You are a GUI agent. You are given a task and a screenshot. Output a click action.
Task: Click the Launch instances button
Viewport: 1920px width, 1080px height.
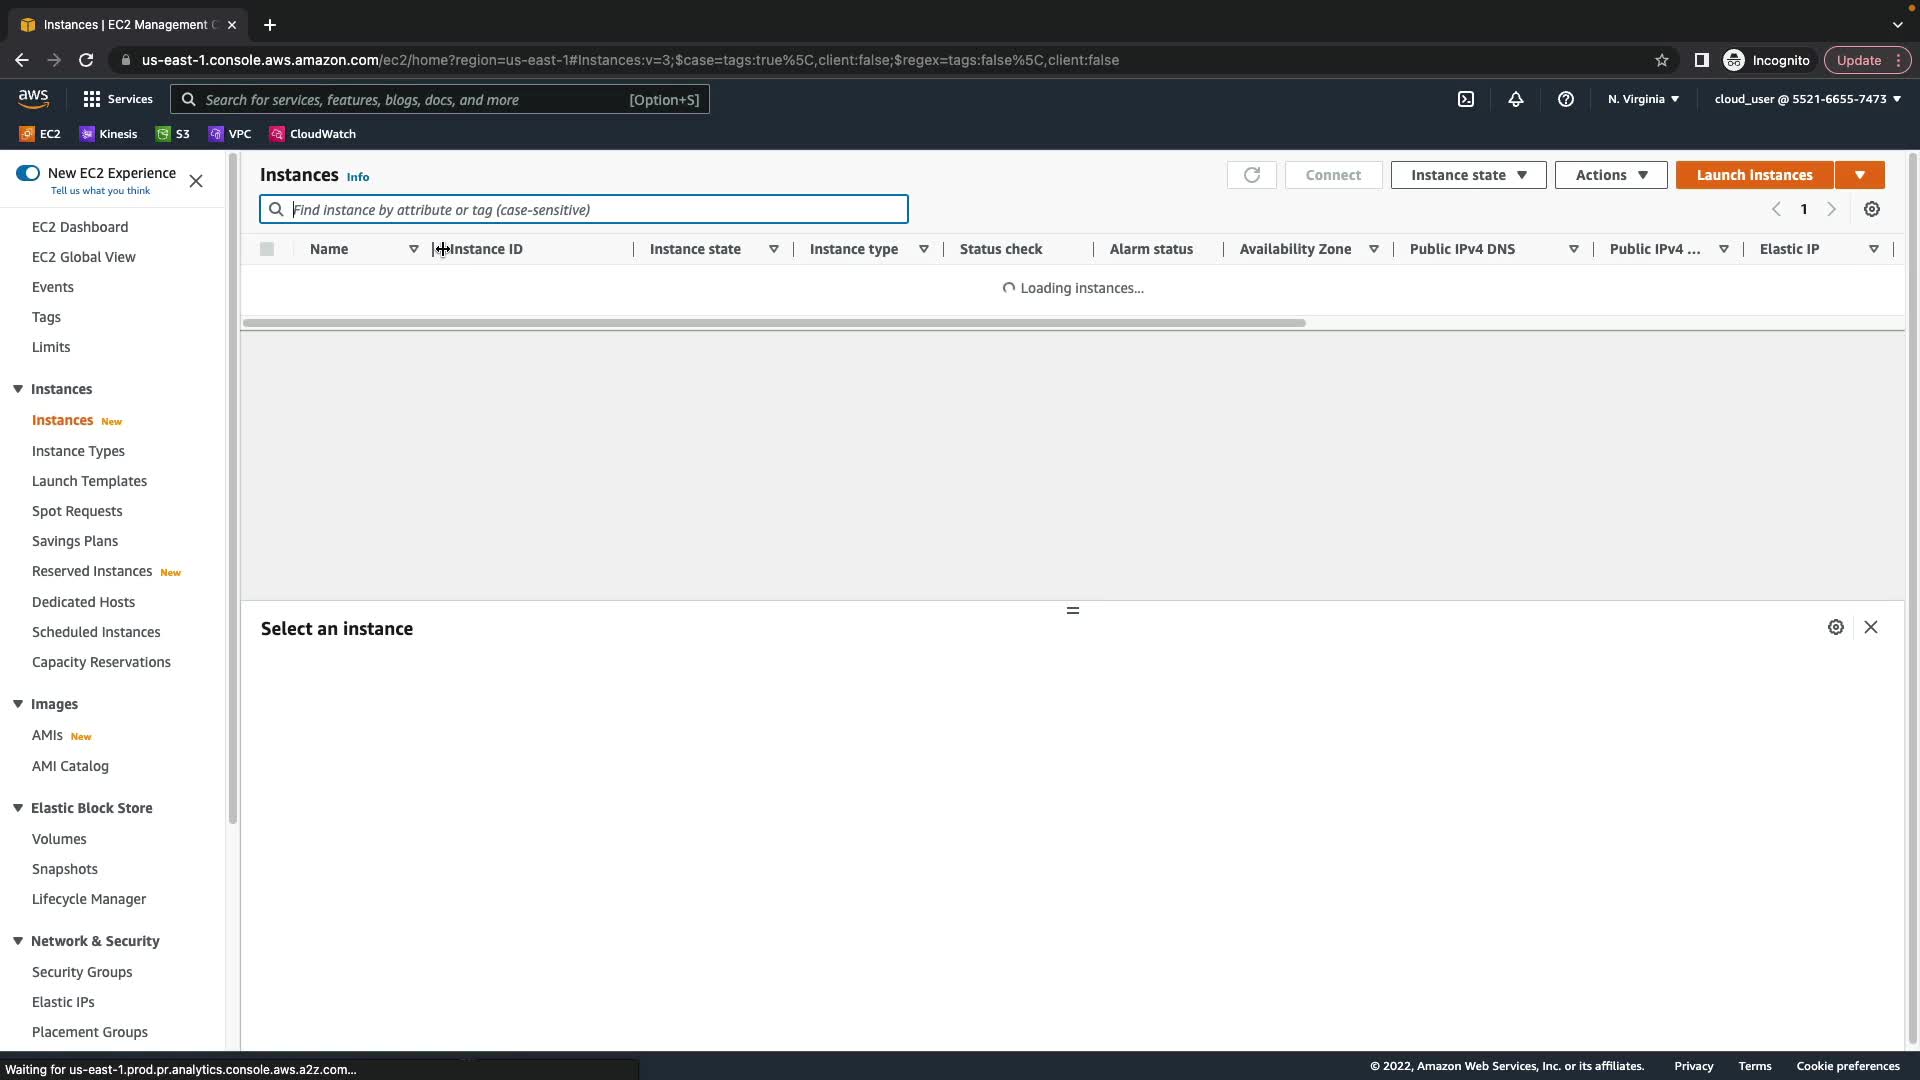click(1753, 175)
